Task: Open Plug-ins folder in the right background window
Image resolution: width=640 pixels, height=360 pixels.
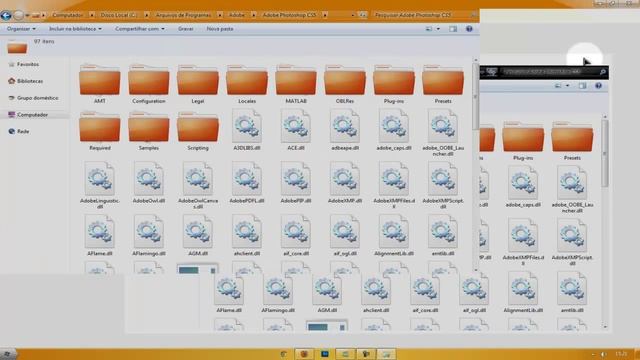Action: point(523,140)
